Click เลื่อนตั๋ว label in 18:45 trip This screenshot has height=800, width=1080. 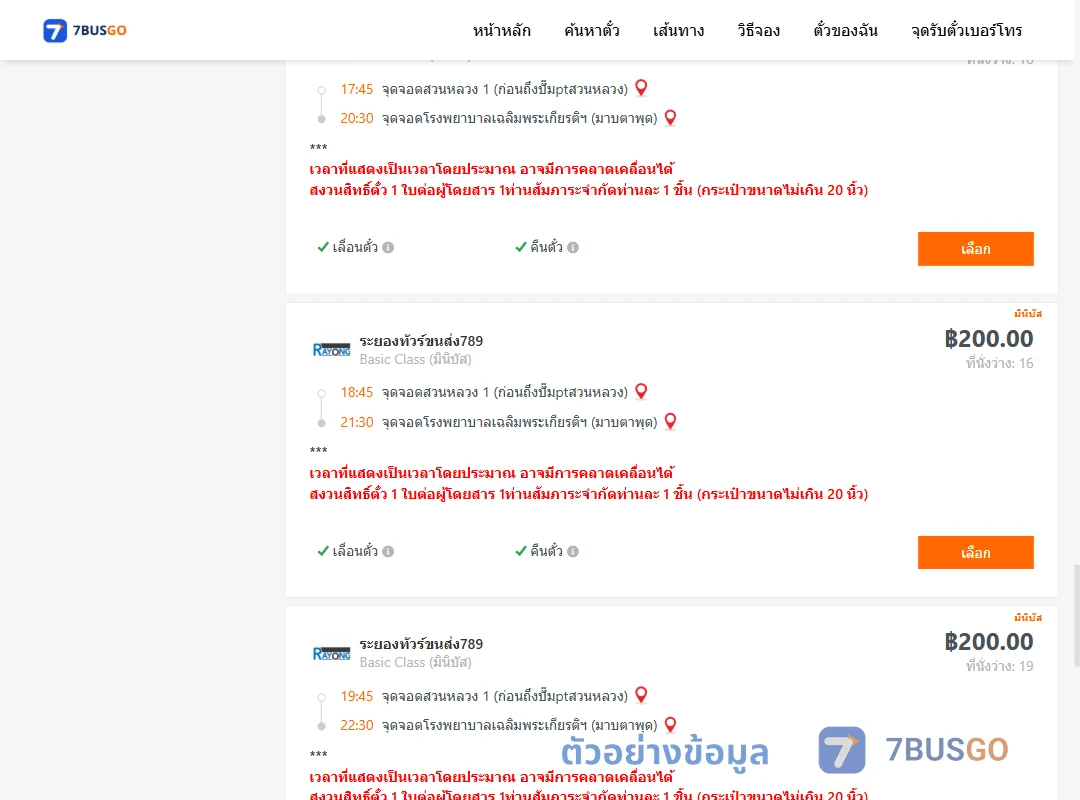point(355,551)
